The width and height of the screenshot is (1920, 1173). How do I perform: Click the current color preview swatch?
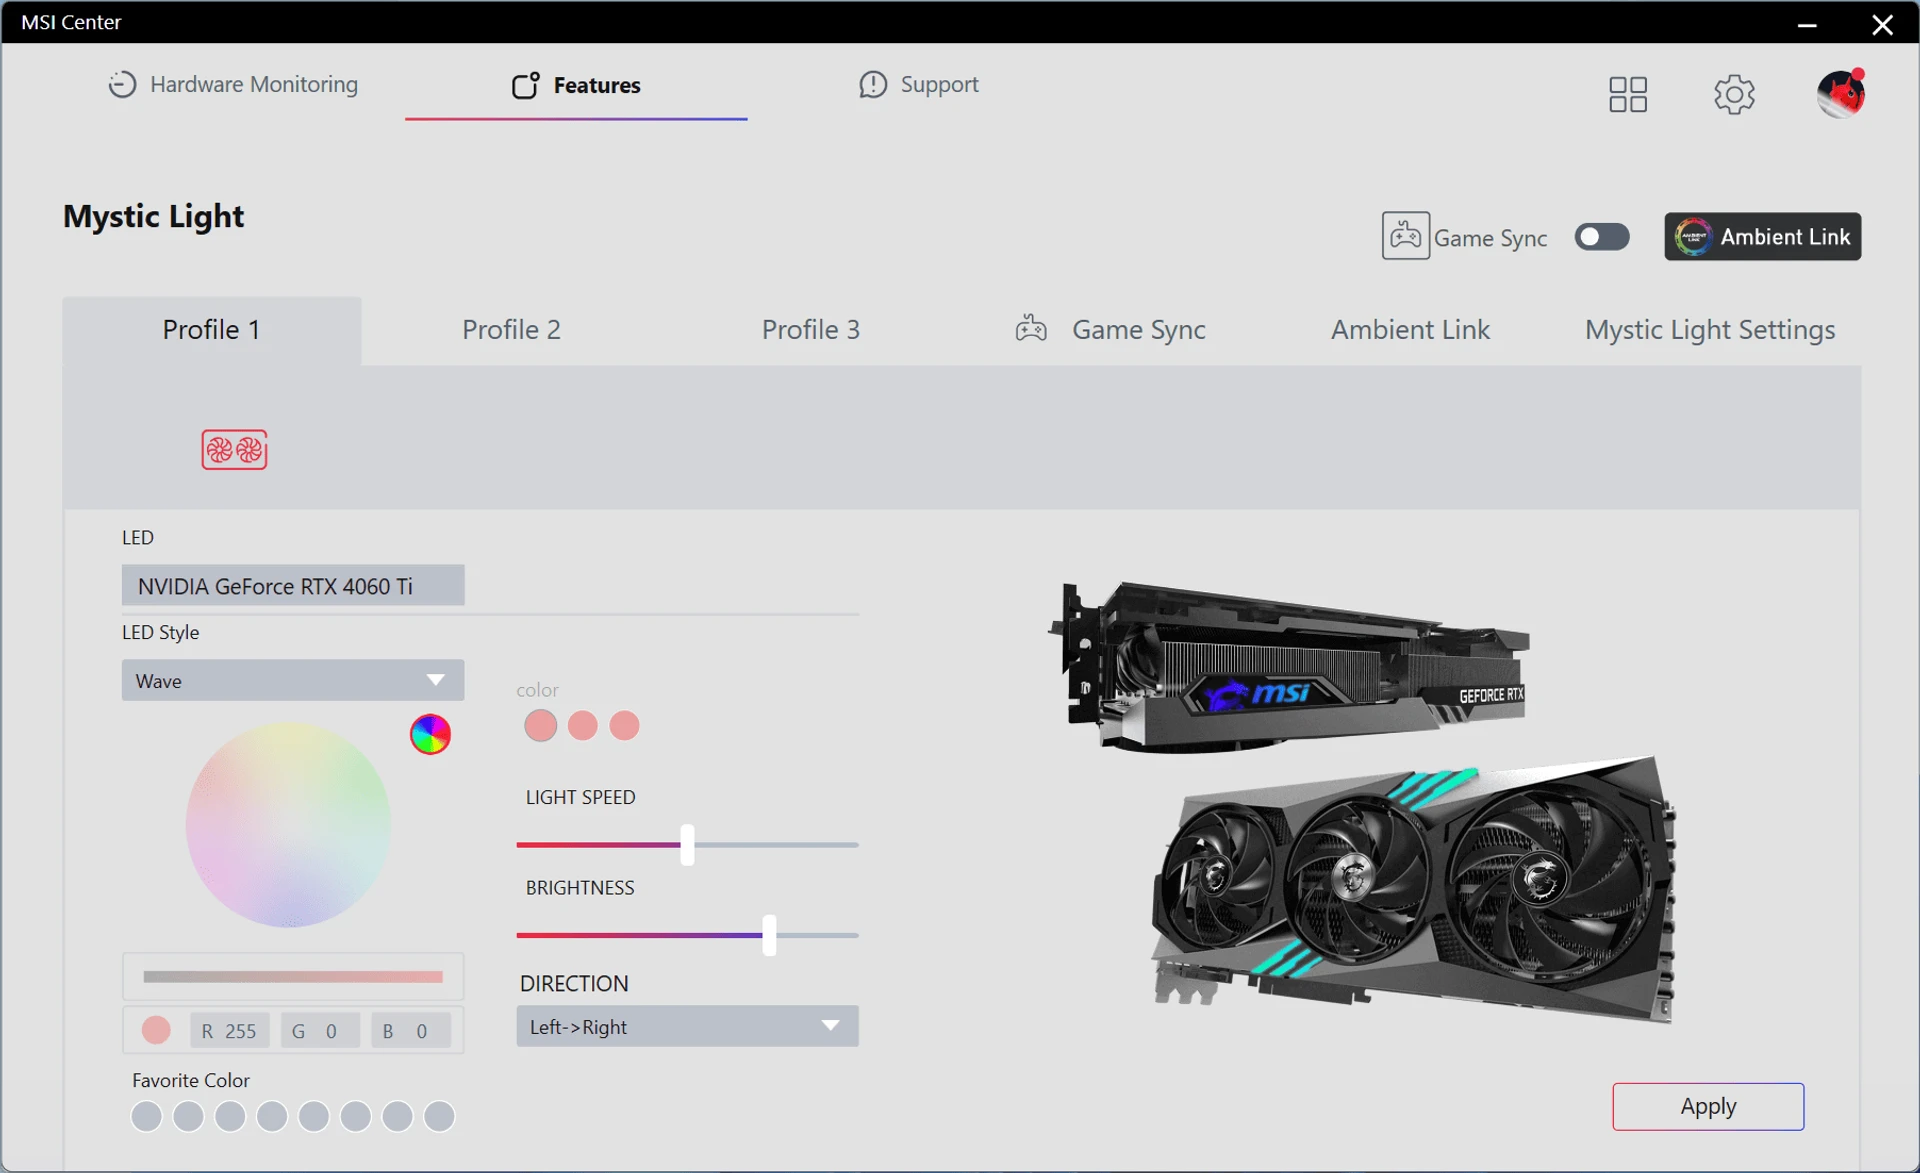coord(156,1030)
